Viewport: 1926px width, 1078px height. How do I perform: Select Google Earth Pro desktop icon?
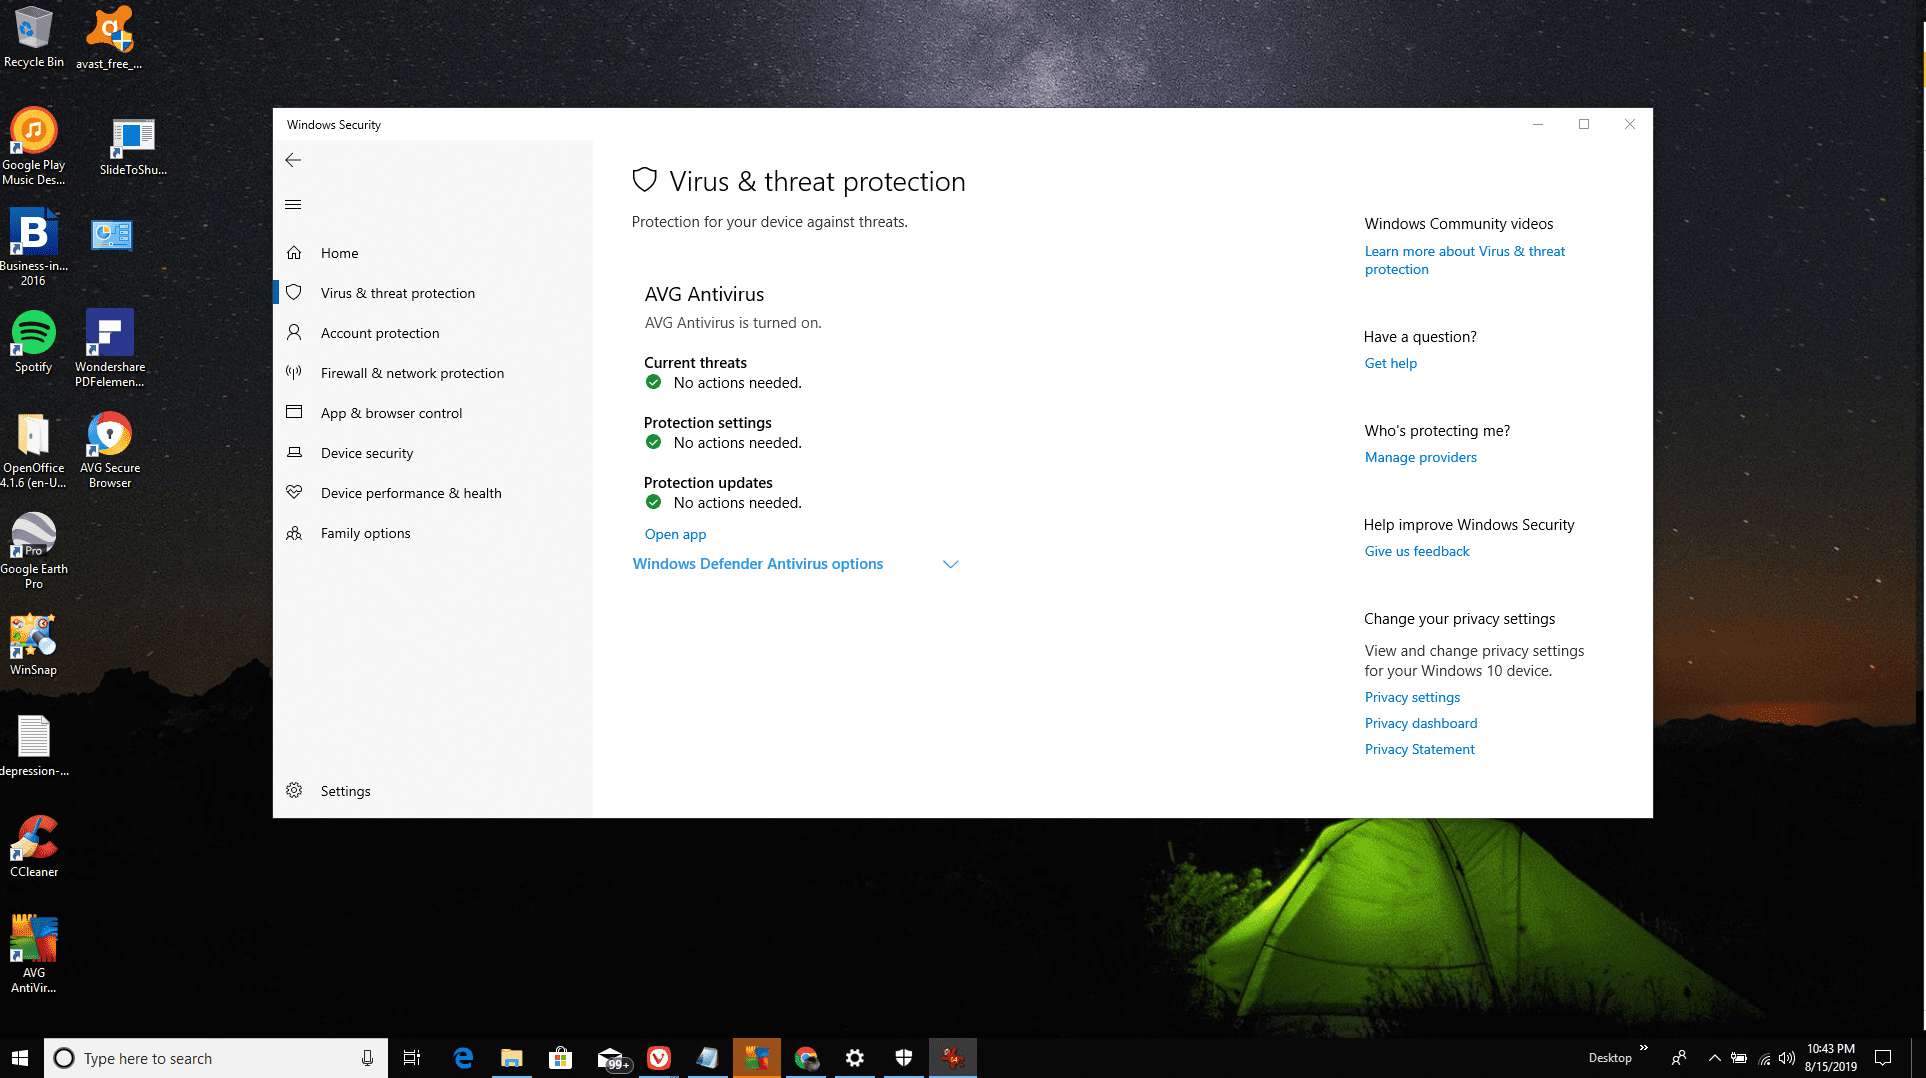tap(34, 551)
